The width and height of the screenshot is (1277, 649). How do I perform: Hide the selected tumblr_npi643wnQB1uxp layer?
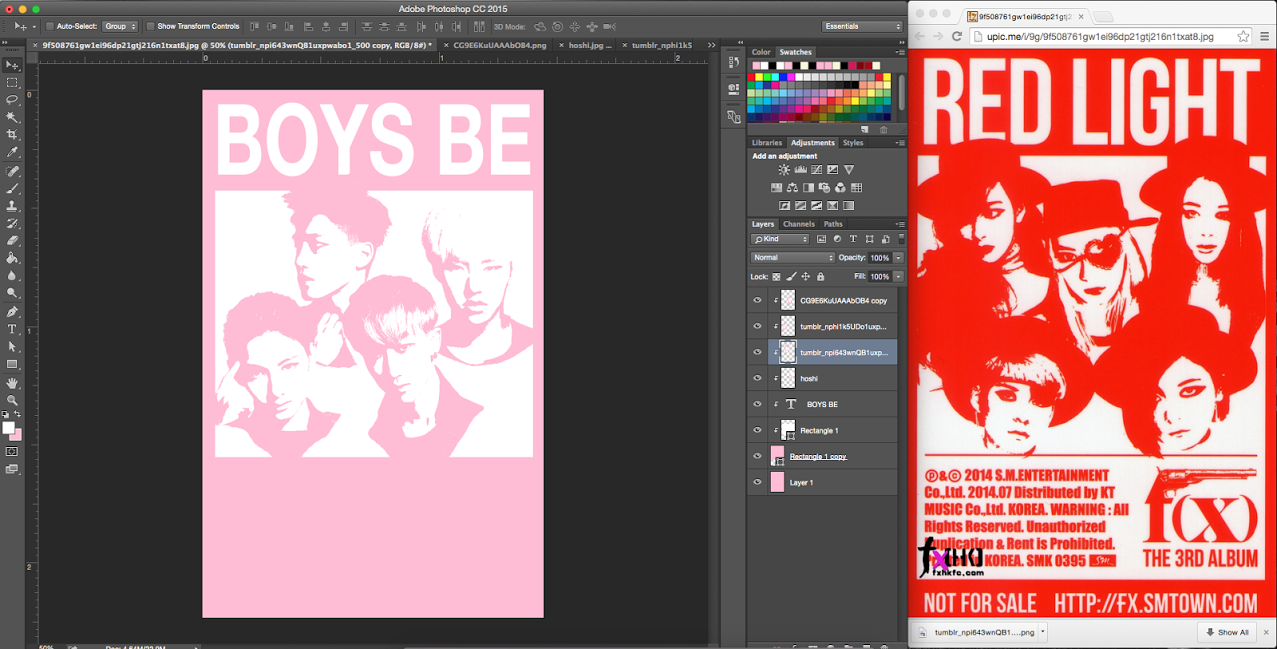(757, 352)
